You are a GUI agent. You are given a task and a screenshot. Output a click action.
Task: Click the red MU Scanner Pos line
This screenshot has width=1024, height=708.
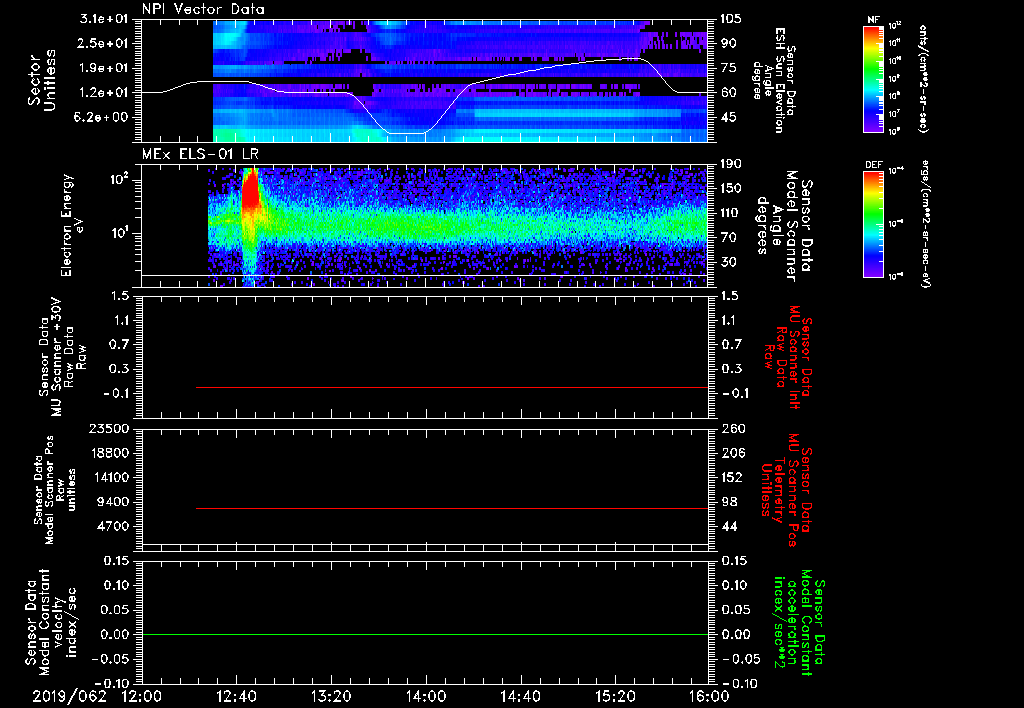click(452, 508)
